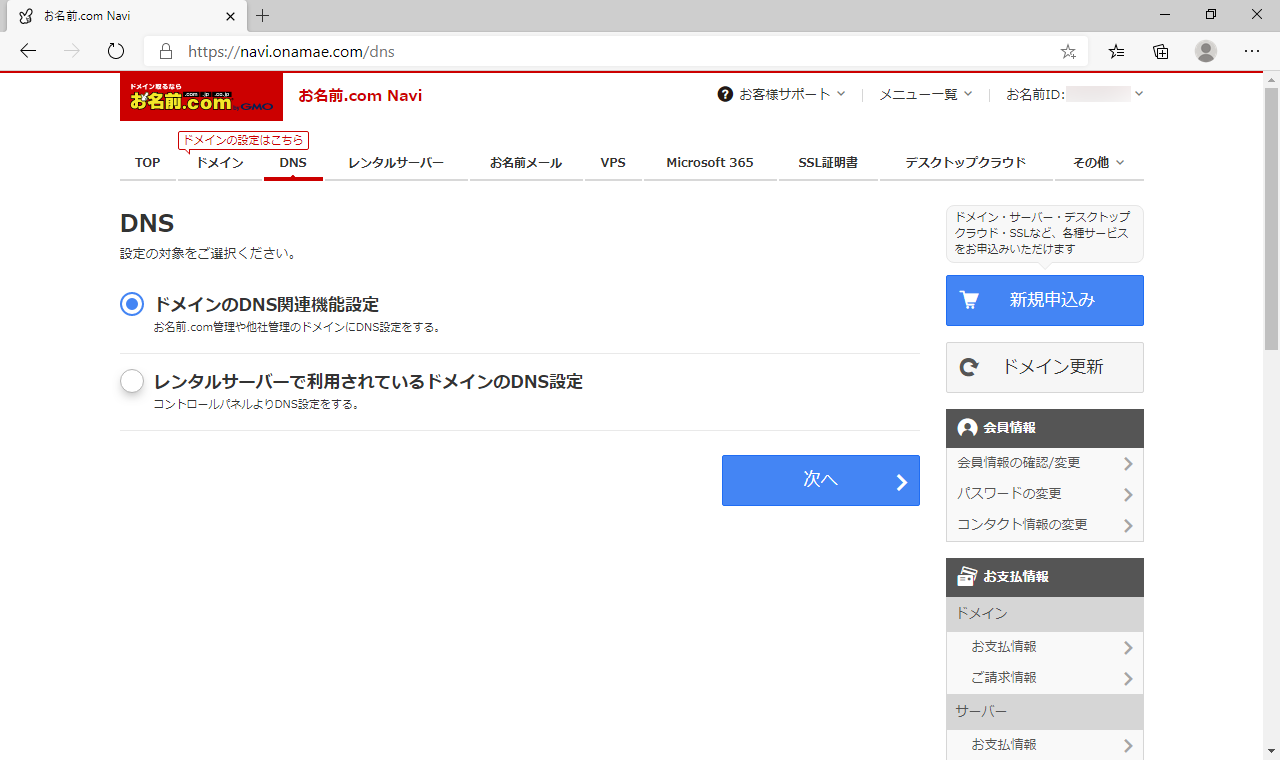Screen dimensions: 1280x760
Task: Expand メニュー一覧 dropdown
Action: pyautogui.click(x=925, y=94)
